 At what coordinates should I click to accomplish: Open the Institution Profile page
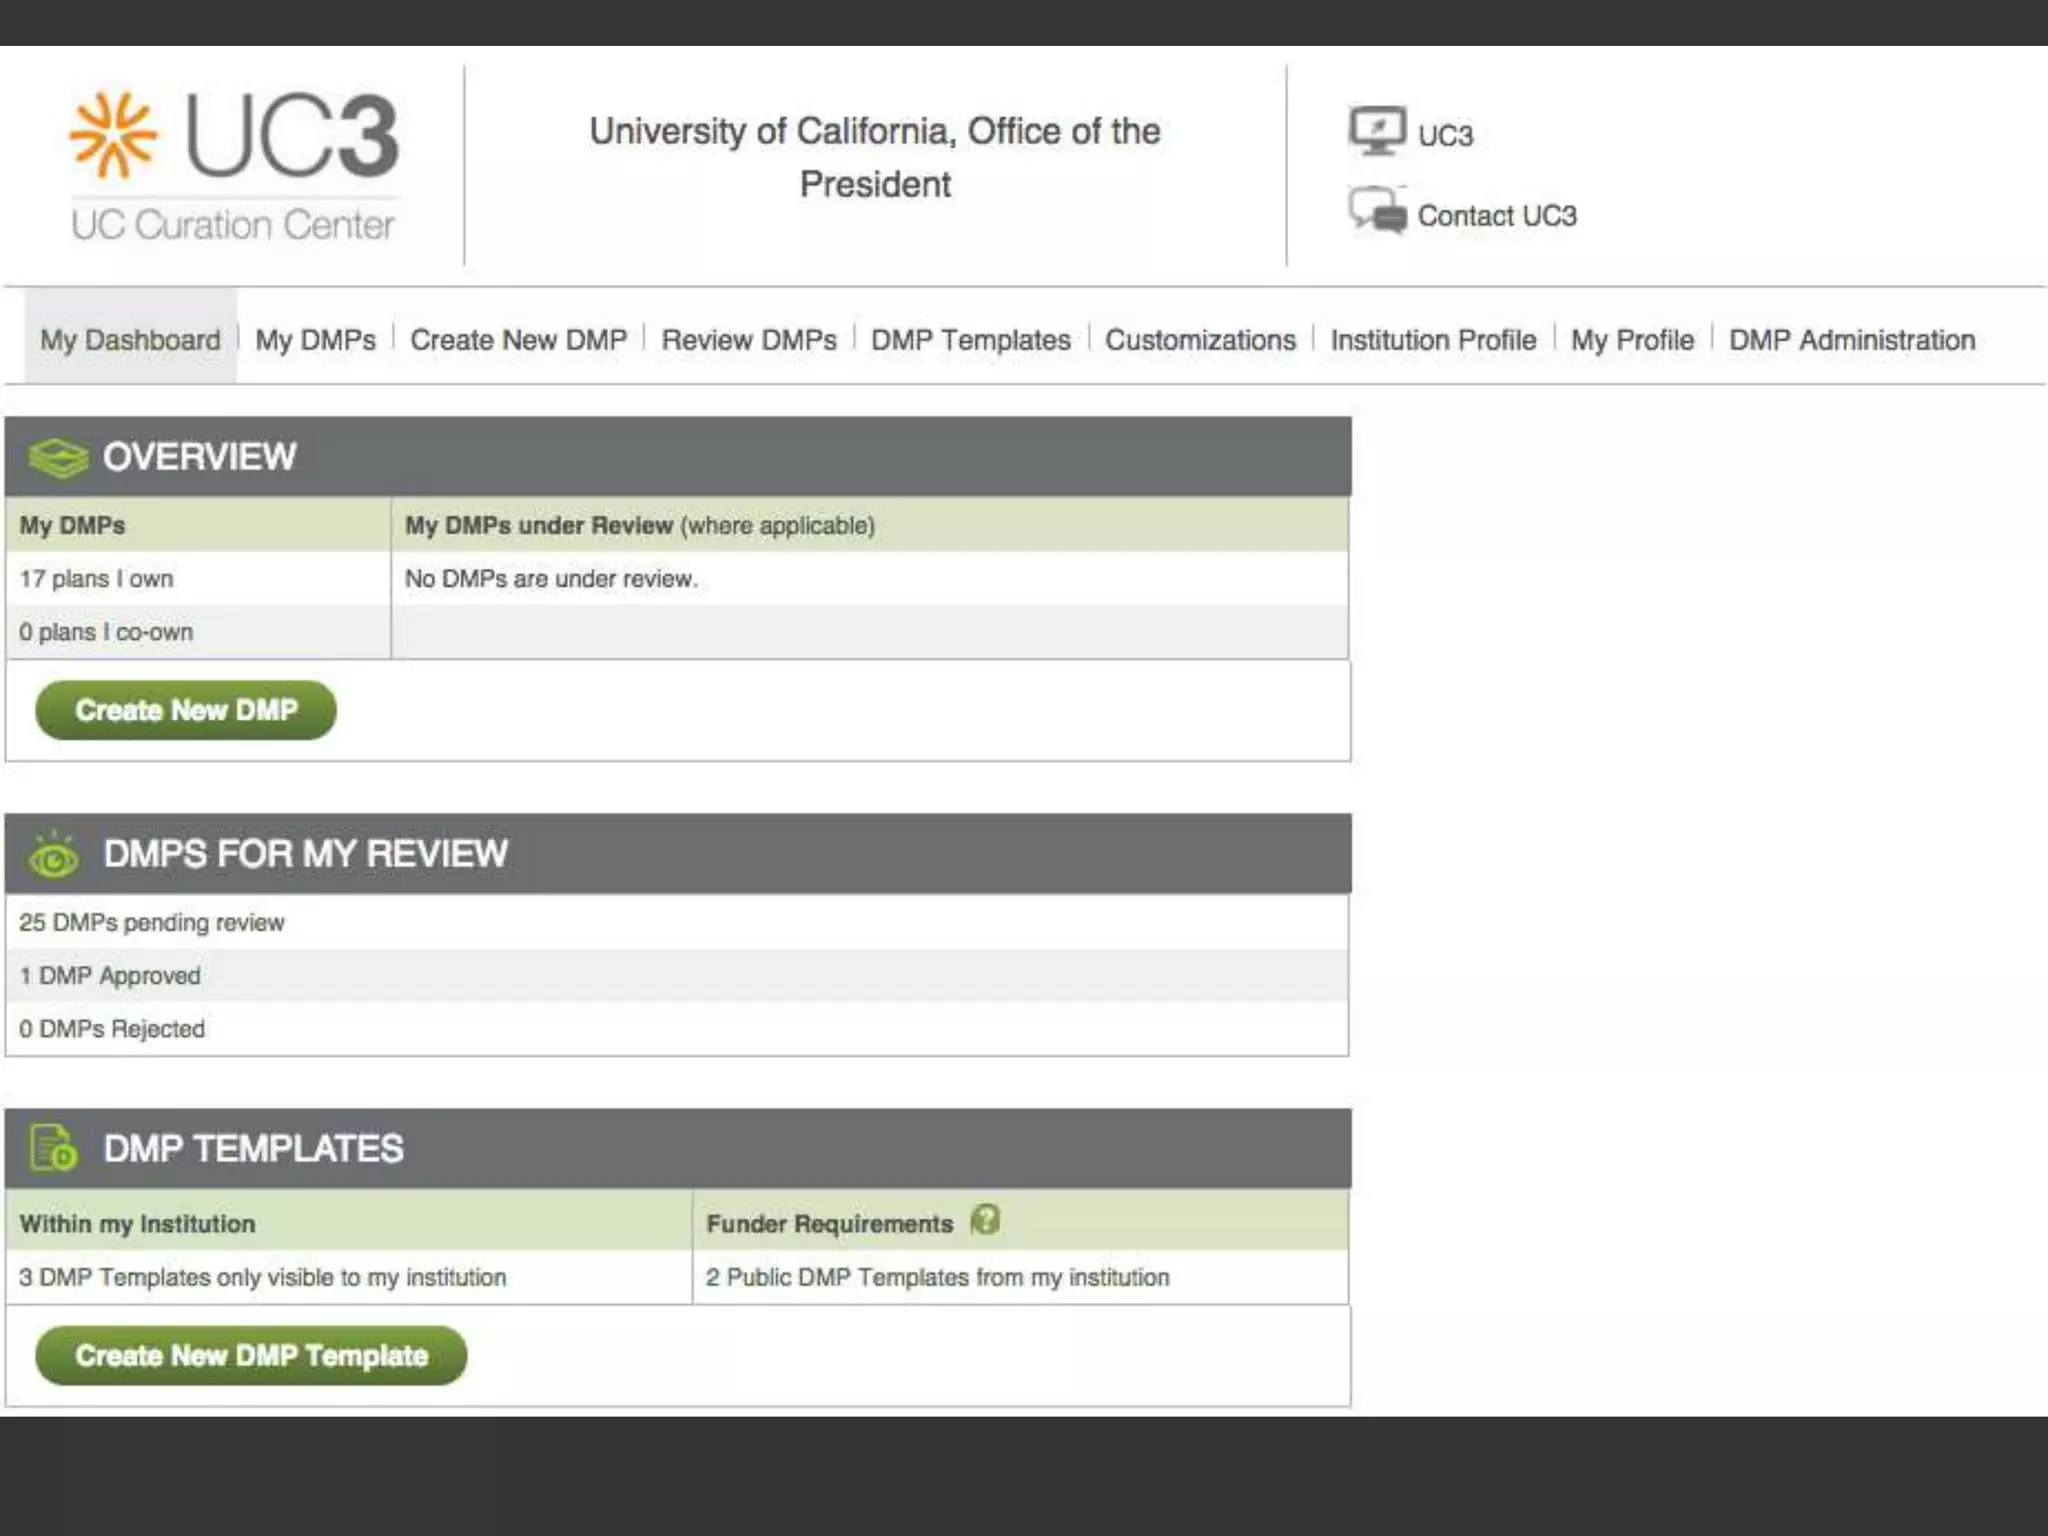[1432, 340]
